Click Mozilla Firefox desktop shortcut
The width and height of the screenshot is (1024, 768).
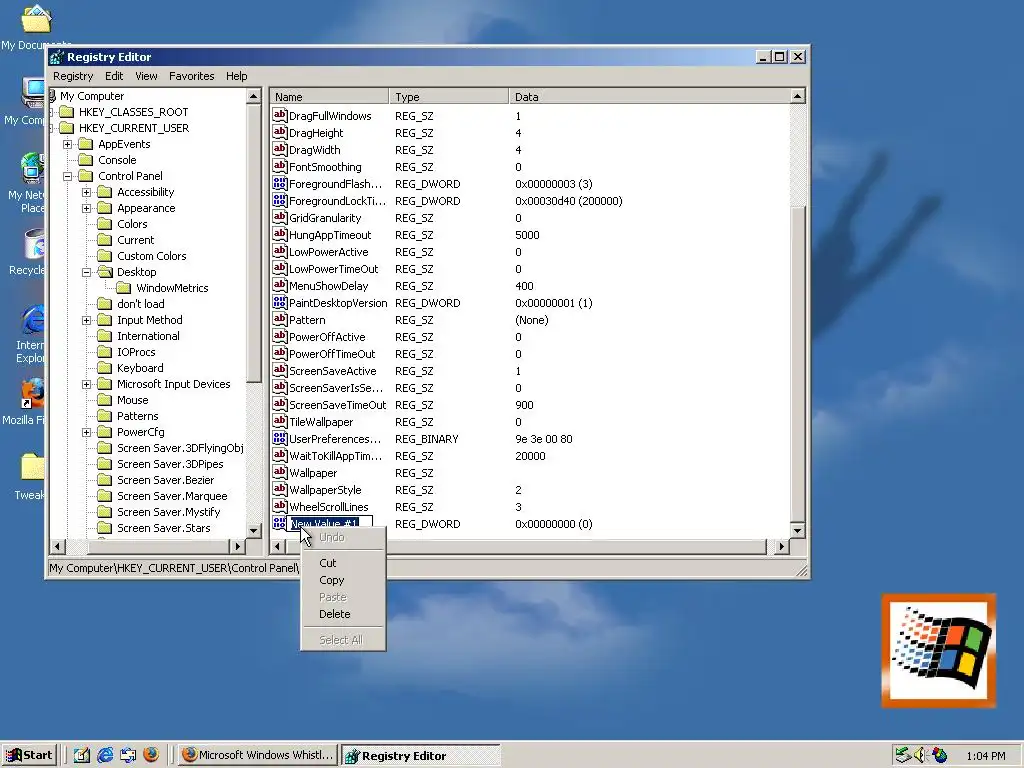click(x=32, y=394)
